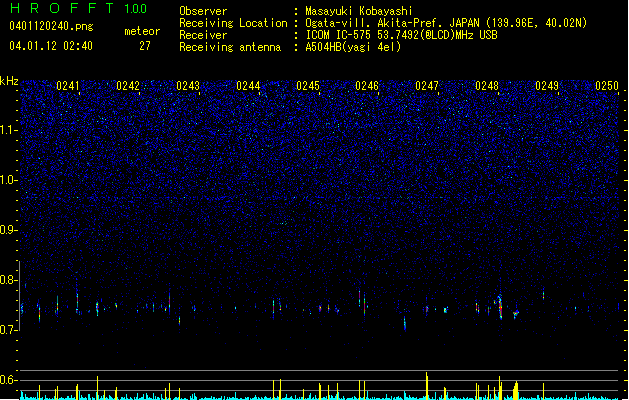This screenshot has width=629, height=400.
Task: Click the 0249 time marker
Action: pos(547,85)
